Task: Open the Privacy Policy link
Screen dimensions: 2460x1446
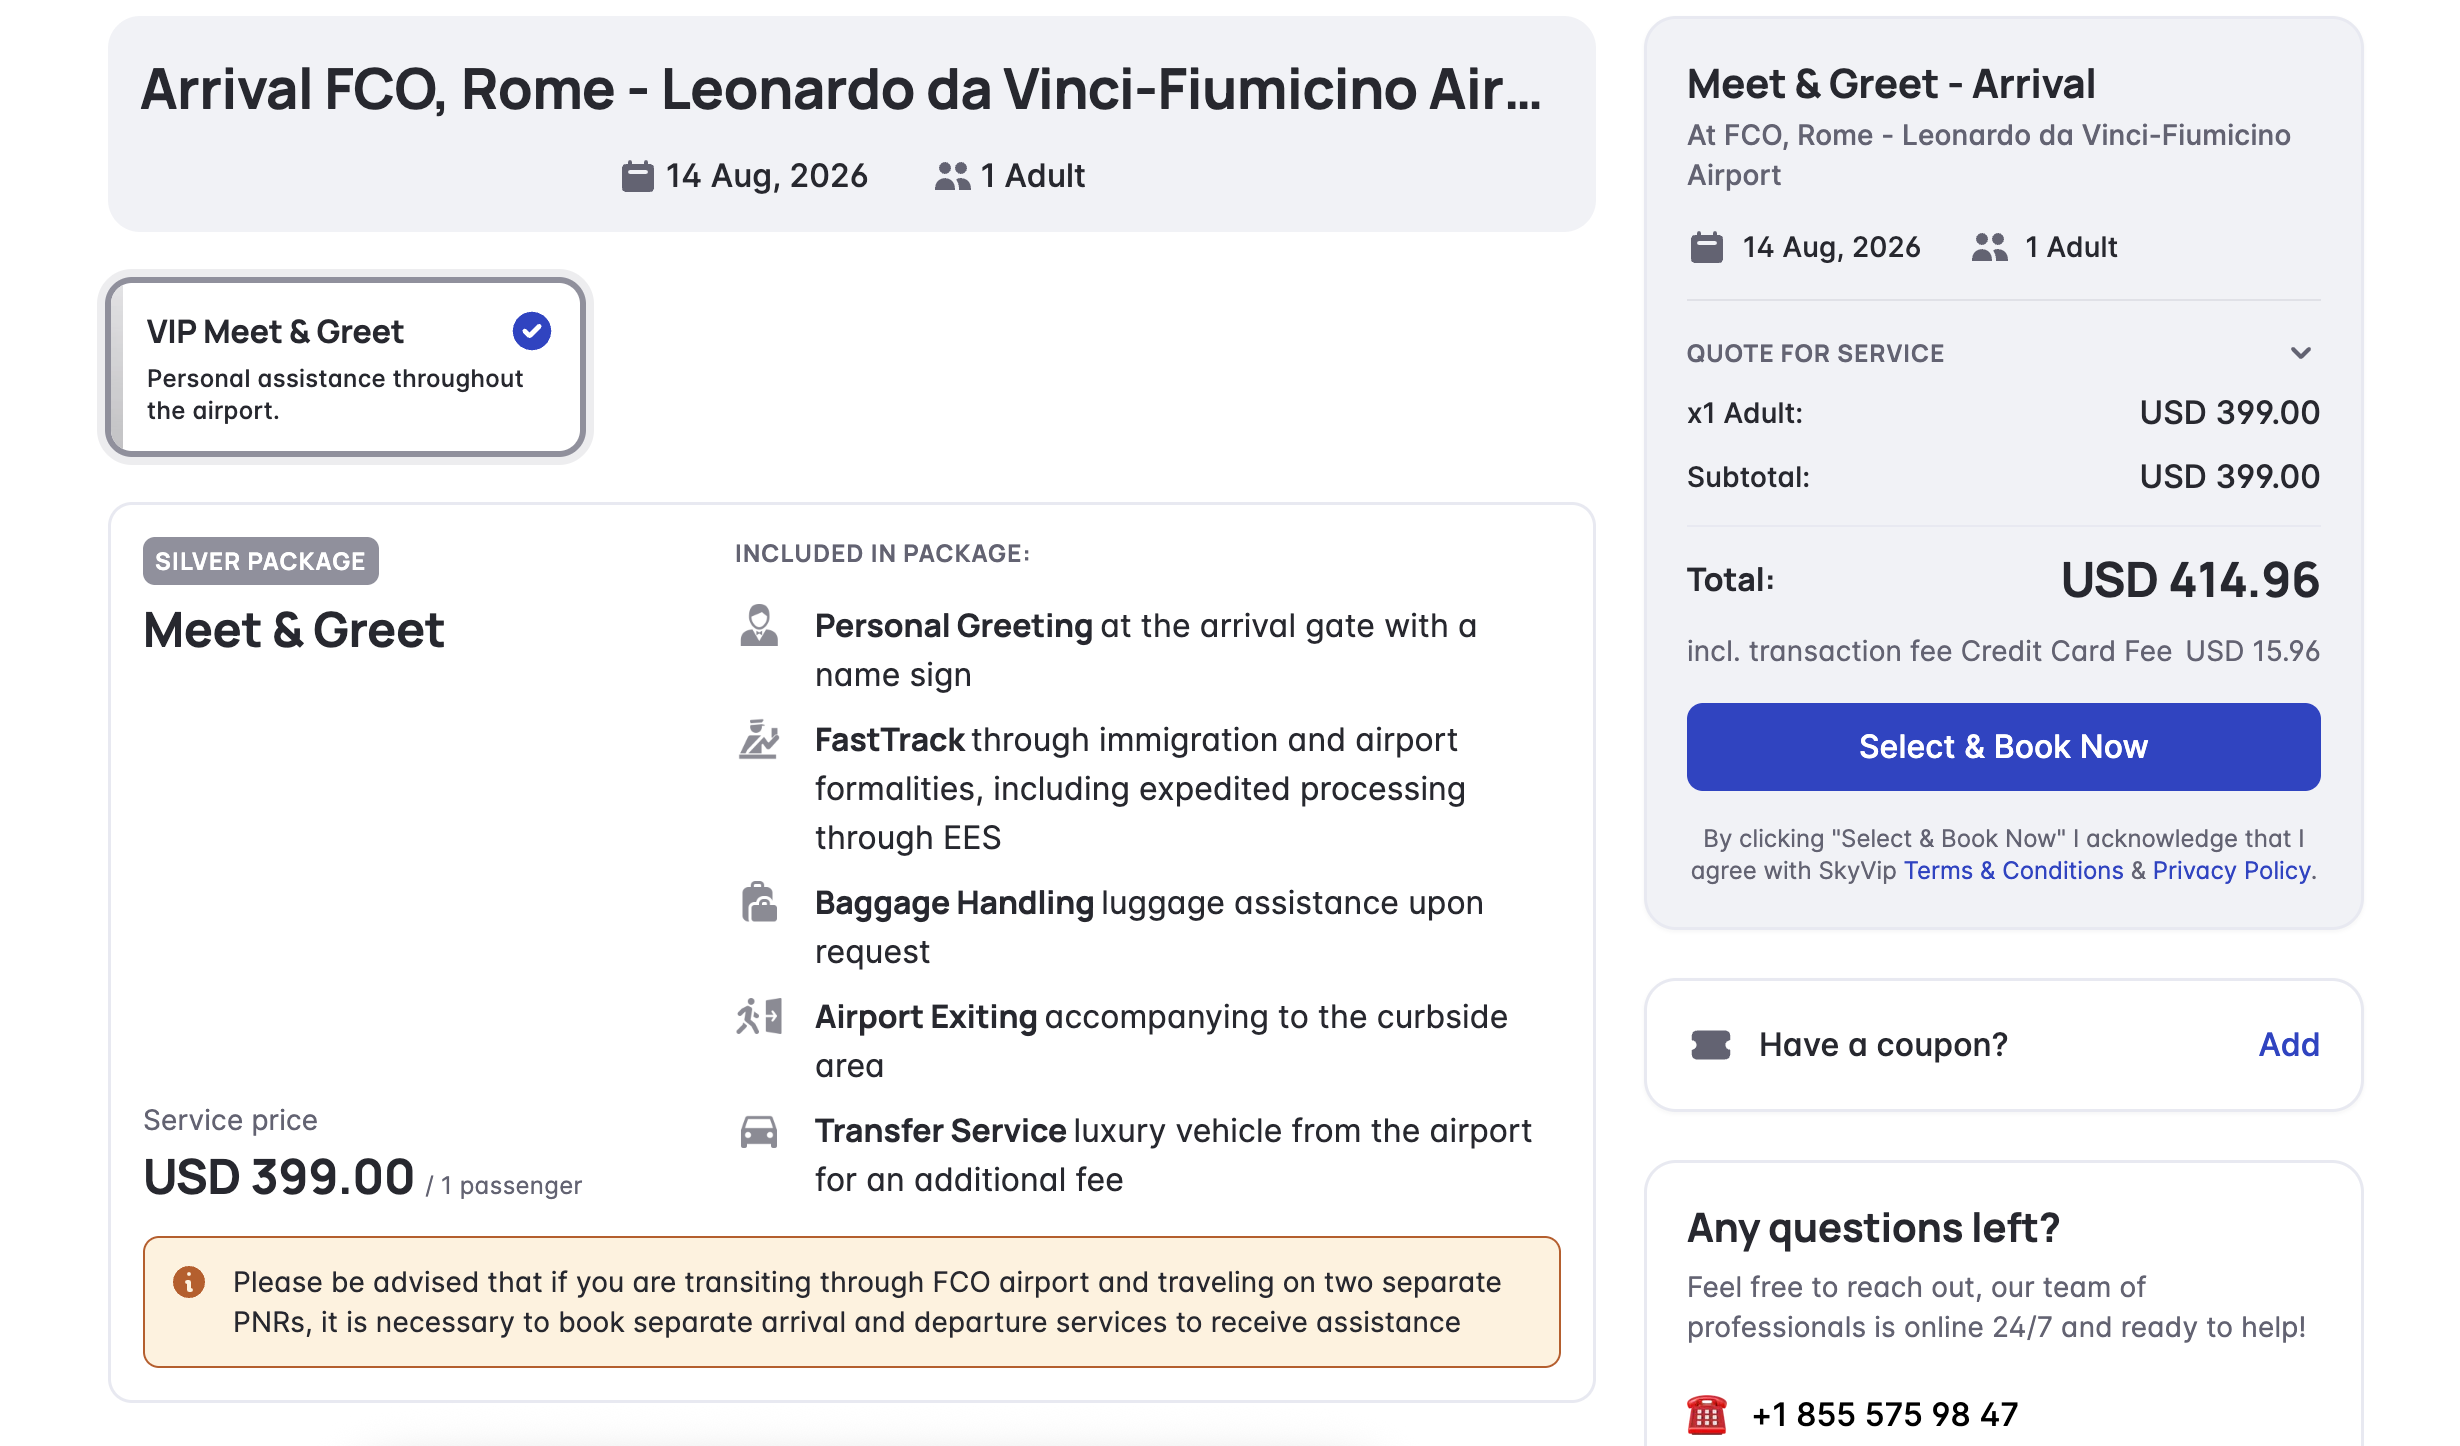Action: point(2232,871)
